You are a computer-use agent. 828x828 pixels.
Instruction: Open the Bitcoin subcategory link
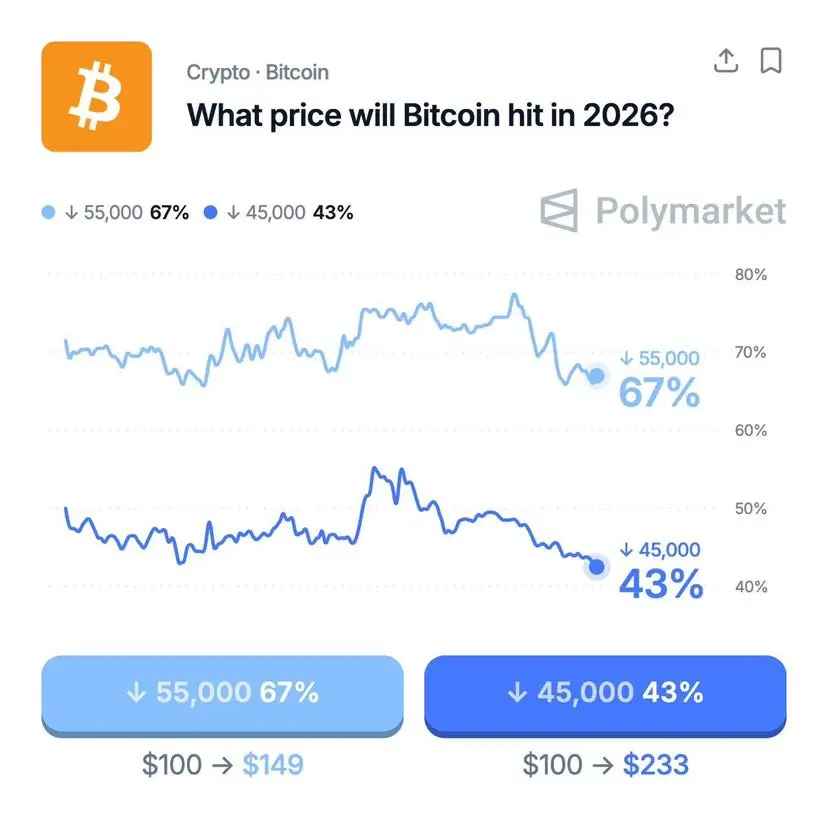coord(297,73)
